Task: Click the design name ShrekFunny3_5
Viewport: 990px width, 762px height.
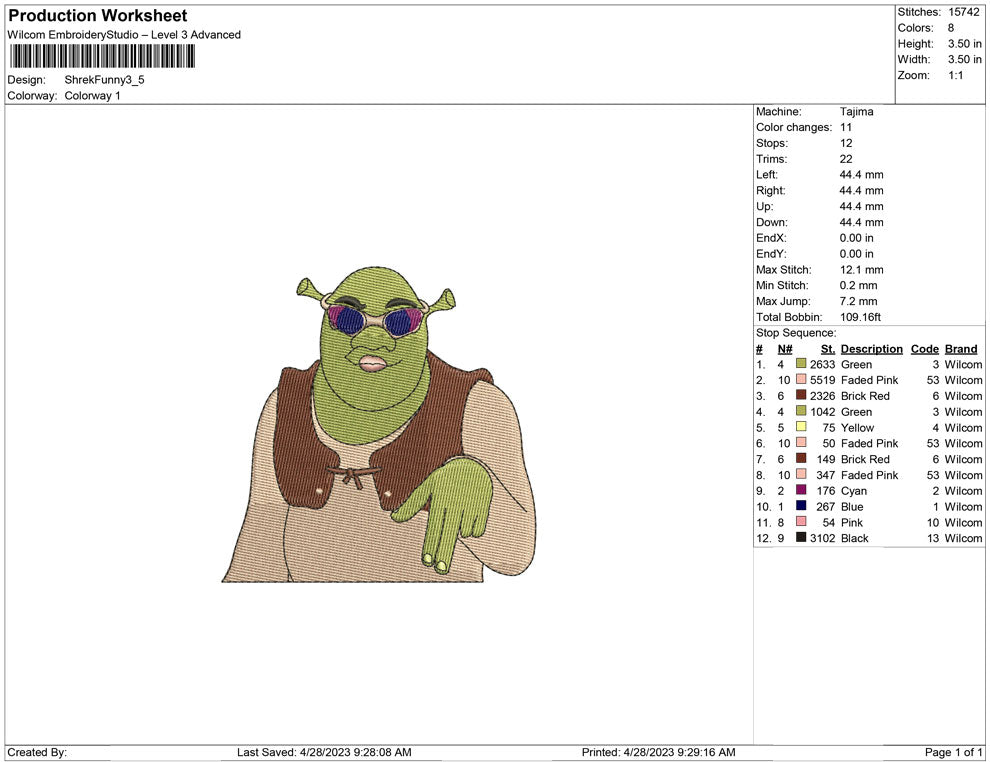Action: 105,80
